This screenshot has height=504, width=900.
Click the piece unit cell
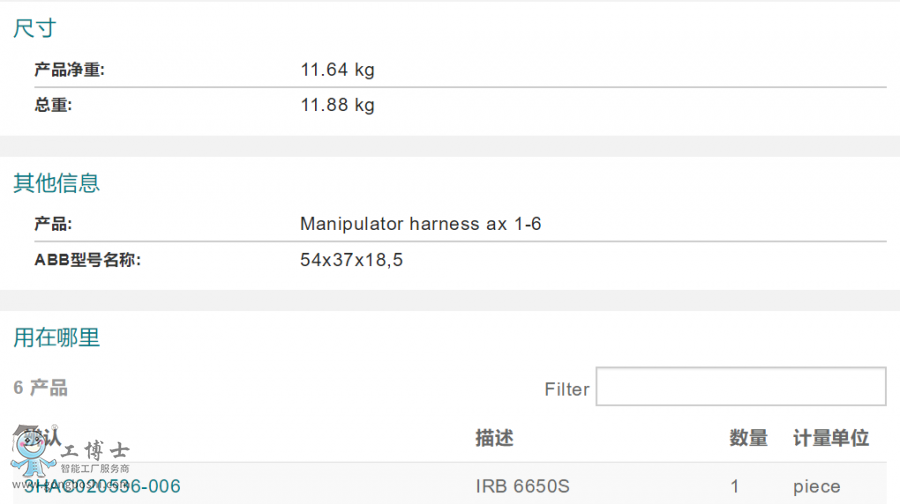(816, 487)
